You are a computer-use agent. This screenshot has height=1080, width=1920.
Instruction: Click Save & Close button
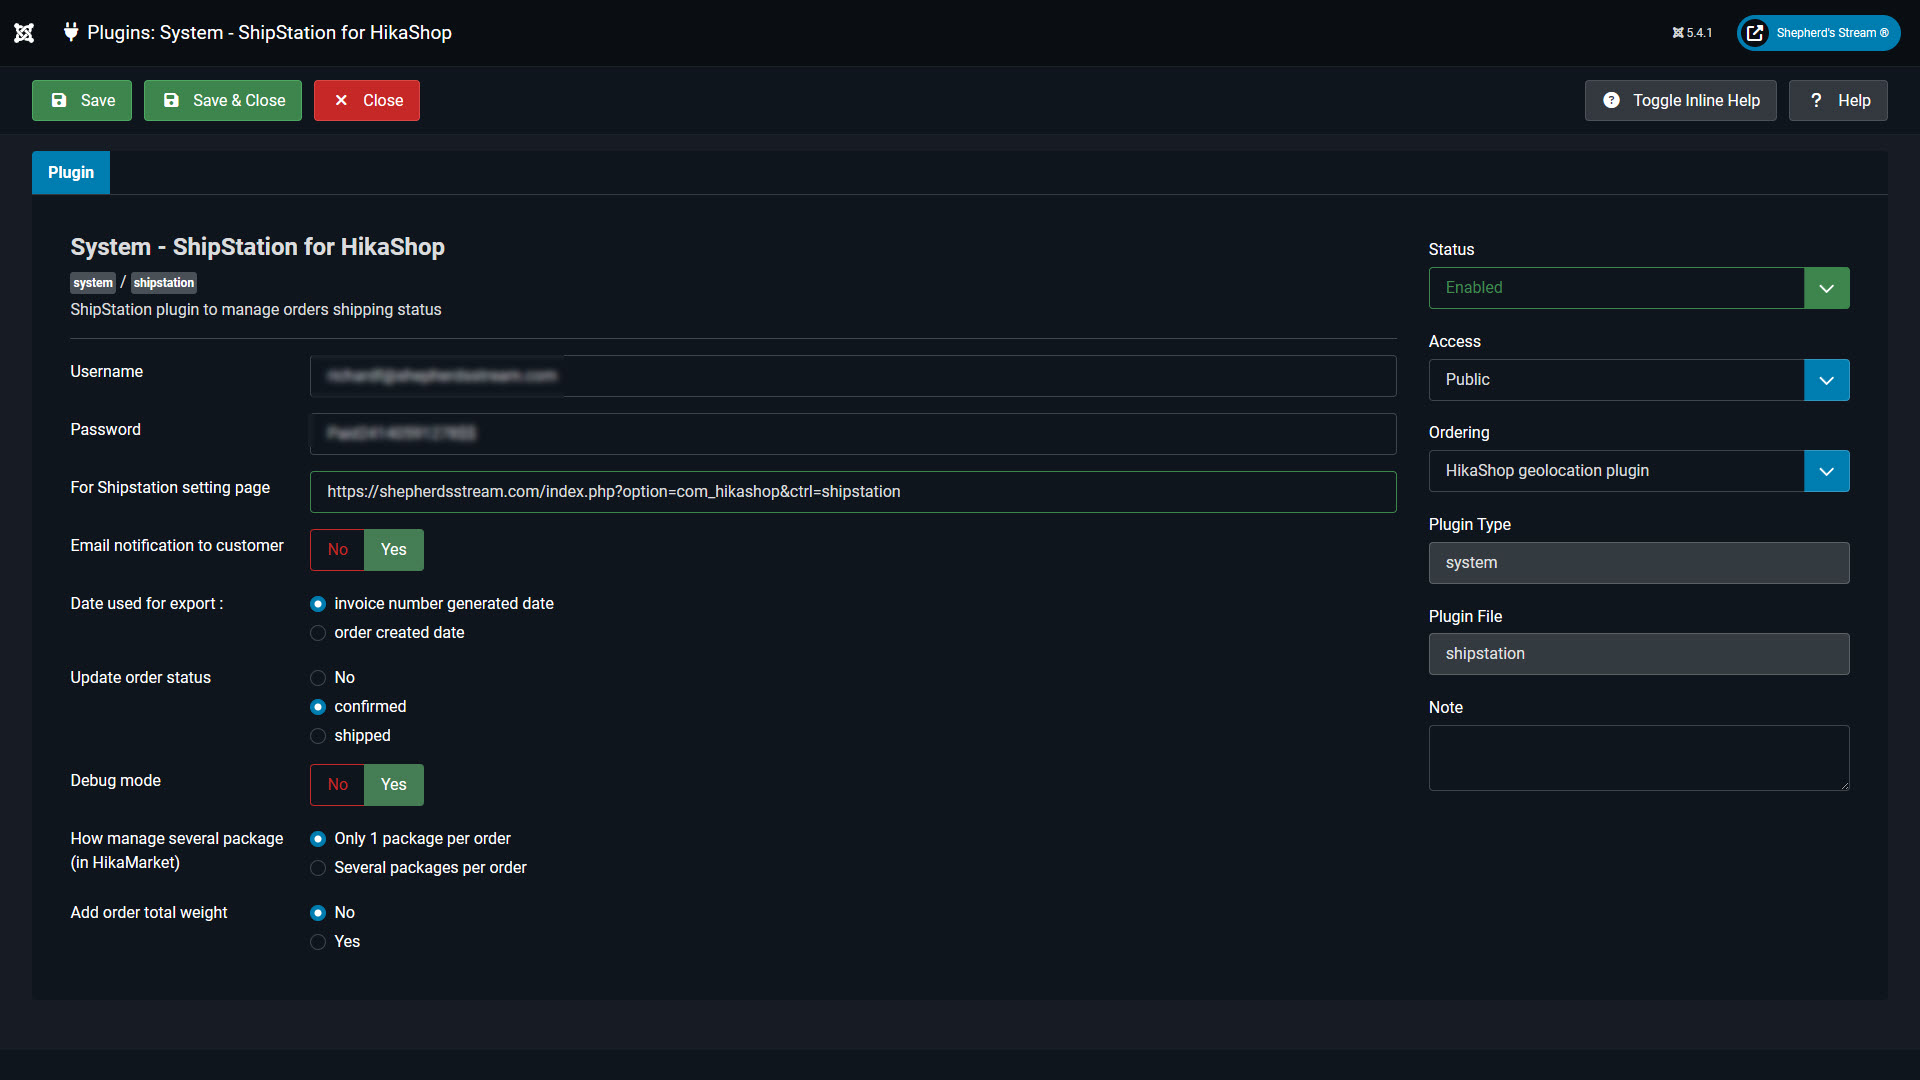(223, 101)
